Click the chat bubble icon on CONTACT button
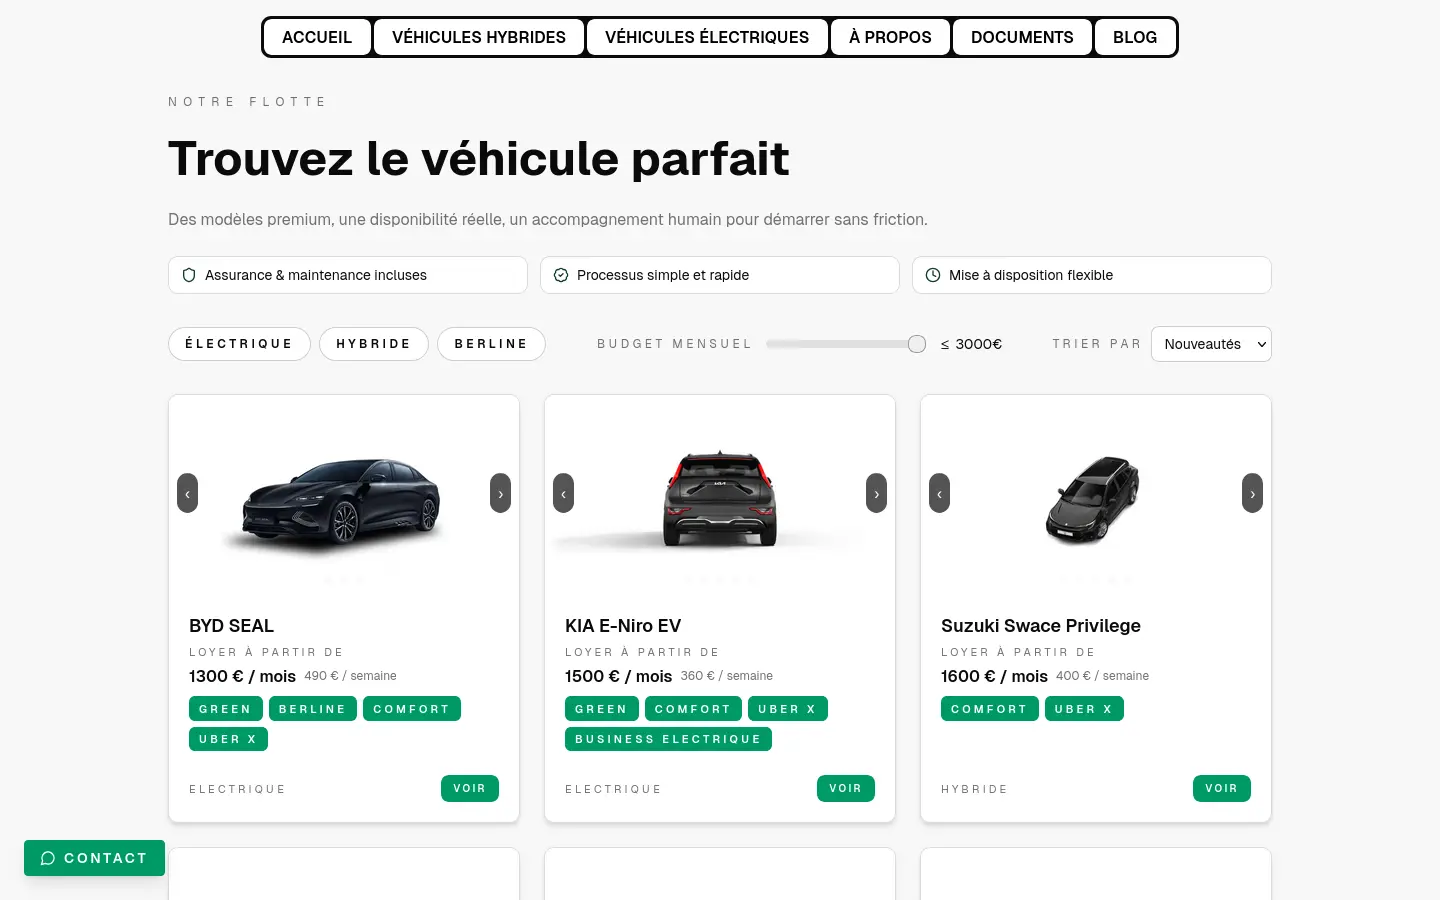The height and width of the screenshot is (900, 1440). [47, 858]
